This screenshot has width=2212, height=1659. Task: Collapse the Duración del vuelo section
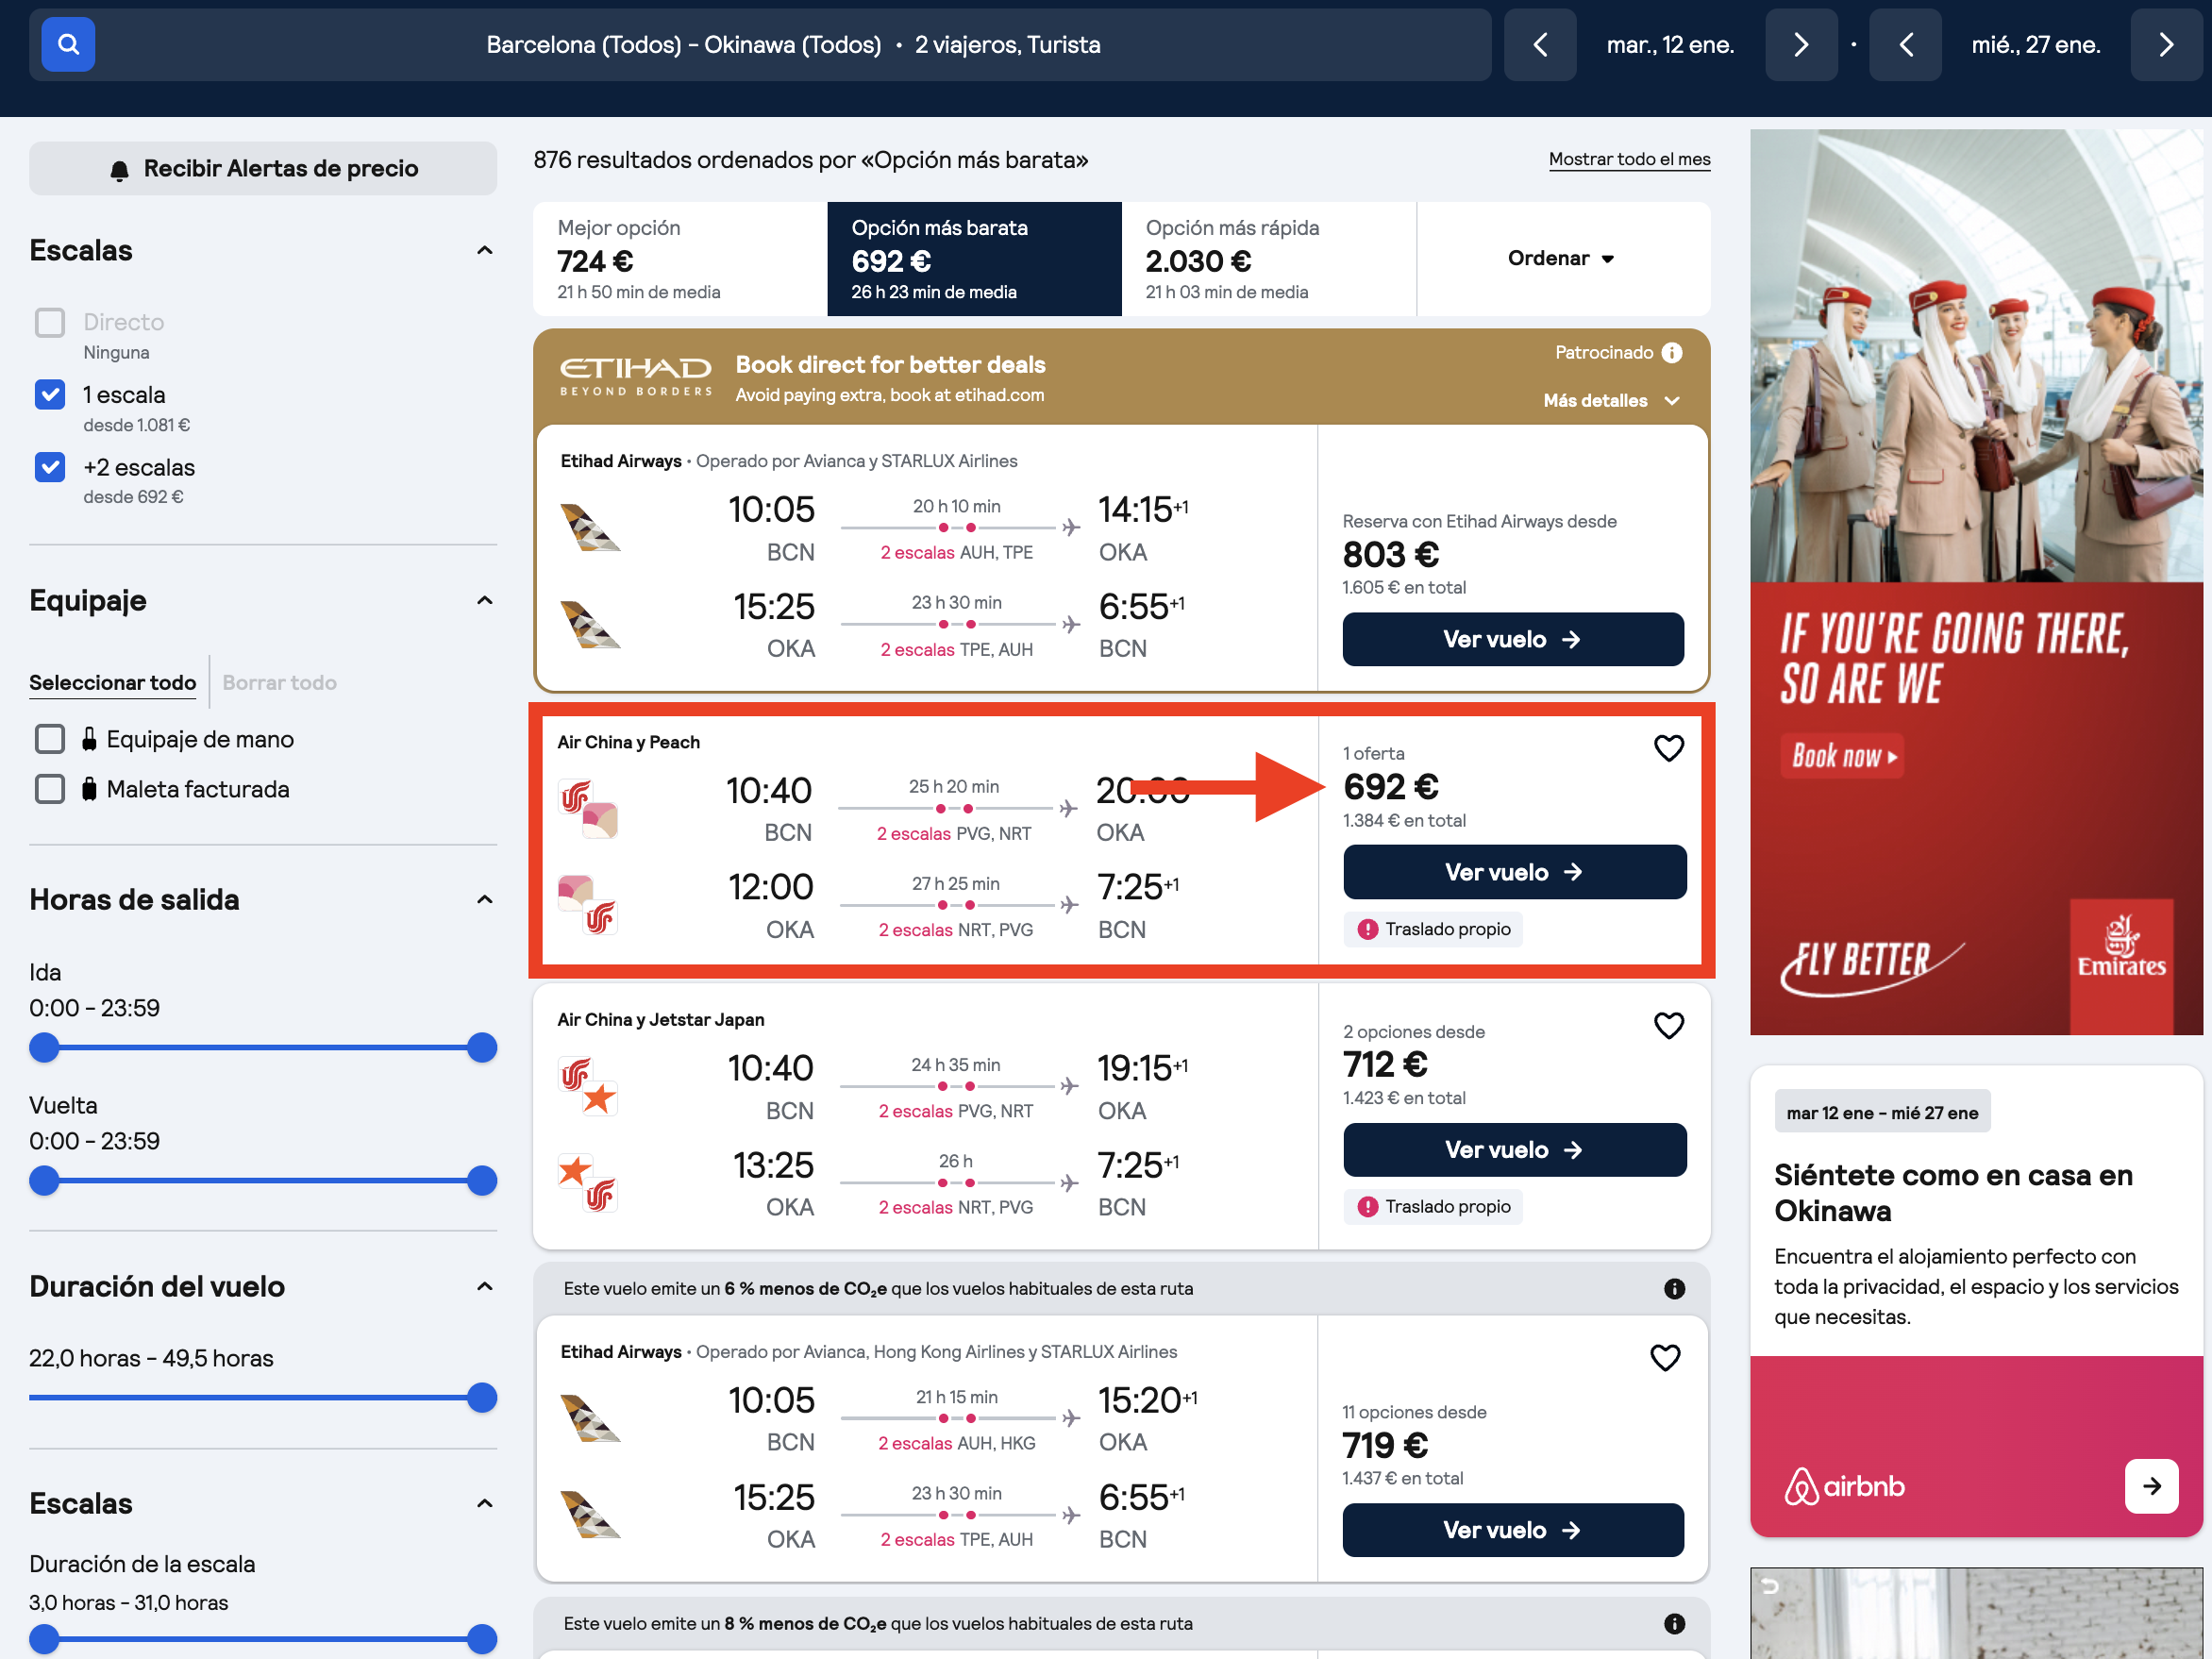click(x=485, y=1286)
